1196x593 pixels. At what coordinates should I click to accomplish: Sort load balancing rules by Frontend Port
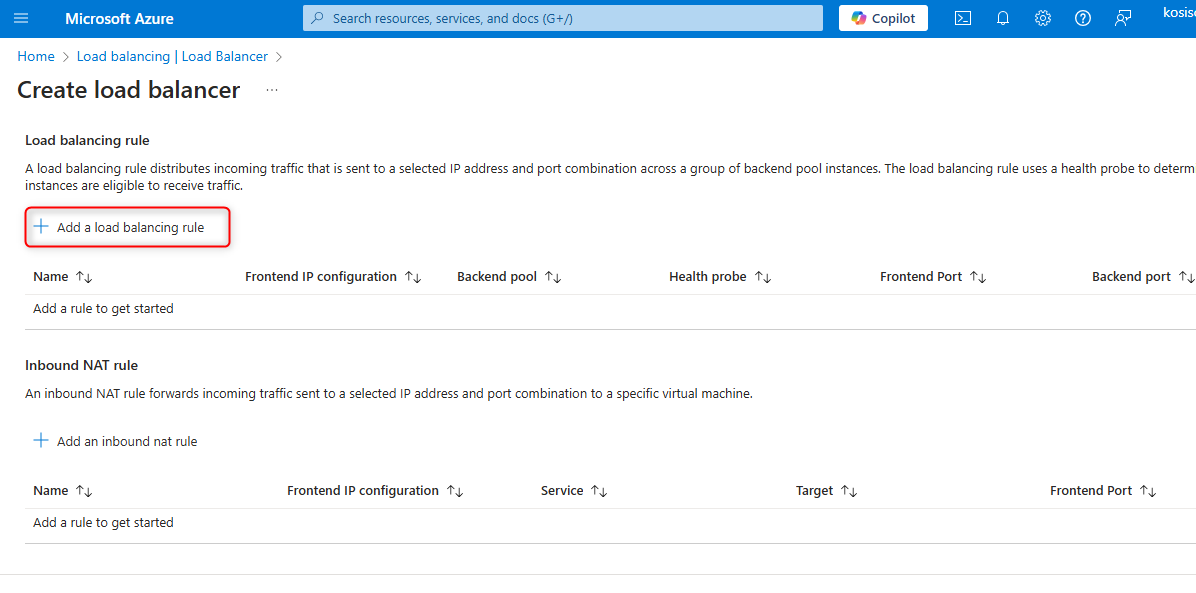tap(934, 276)
